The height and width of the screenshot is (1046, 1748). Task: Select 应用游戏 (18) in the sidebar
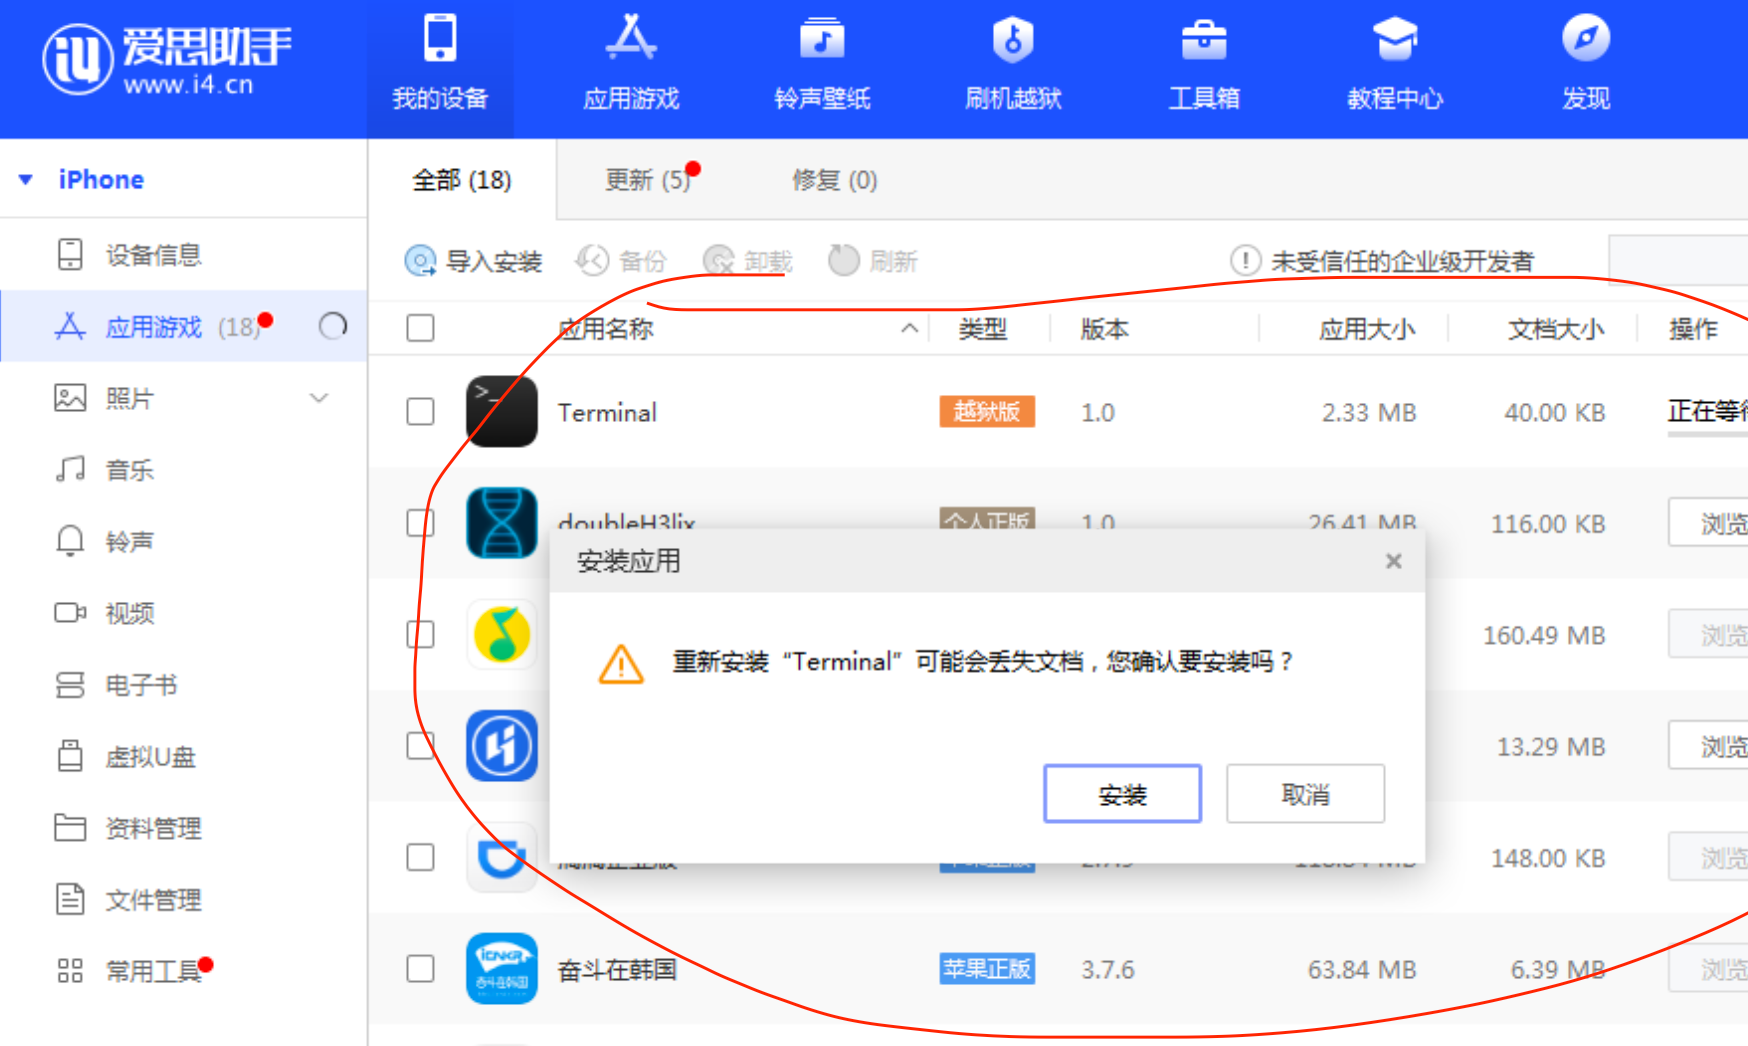pos(184,327)
